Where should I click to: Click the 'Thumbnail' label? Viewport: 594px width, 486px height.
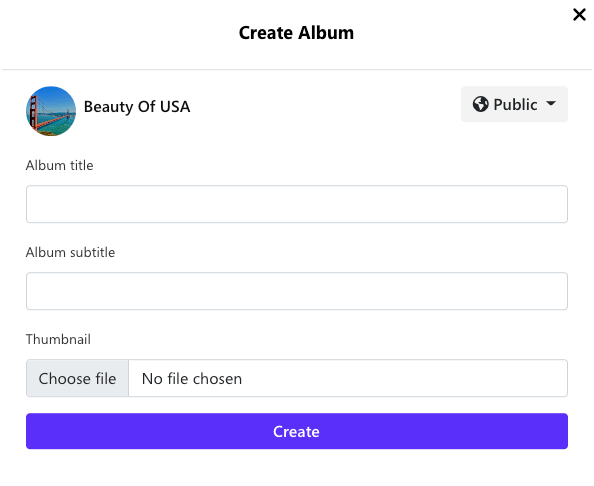click(x=58, y=339)
